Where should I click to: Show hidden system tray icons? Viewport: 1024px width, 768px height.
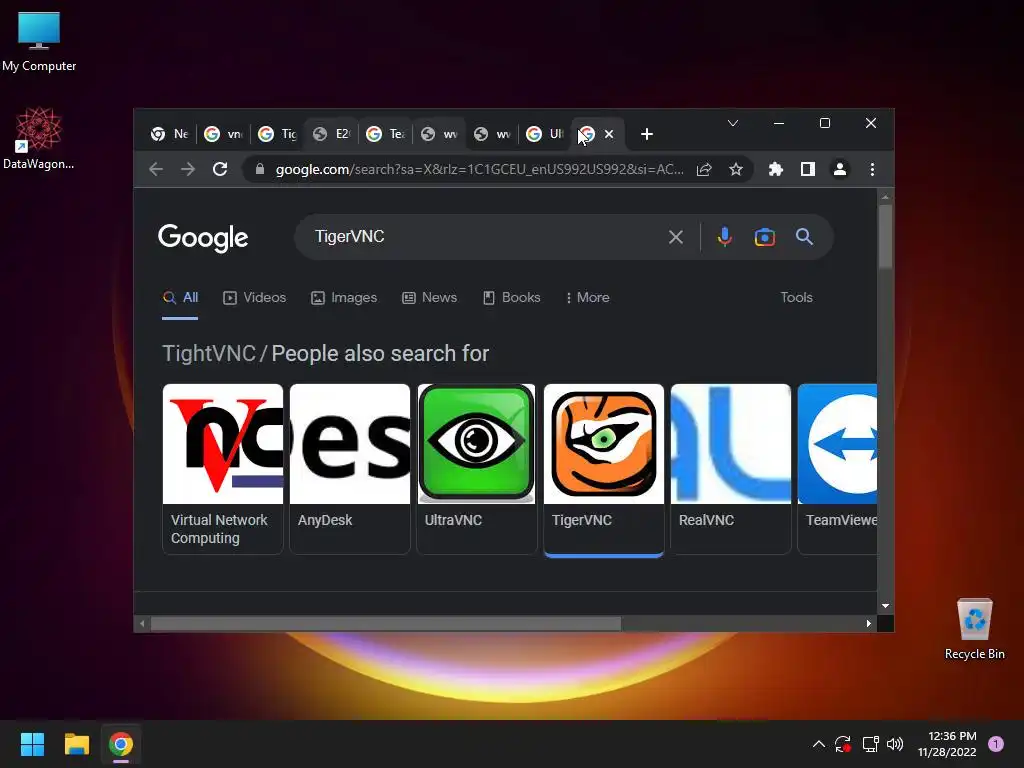(x=818, y=744)
